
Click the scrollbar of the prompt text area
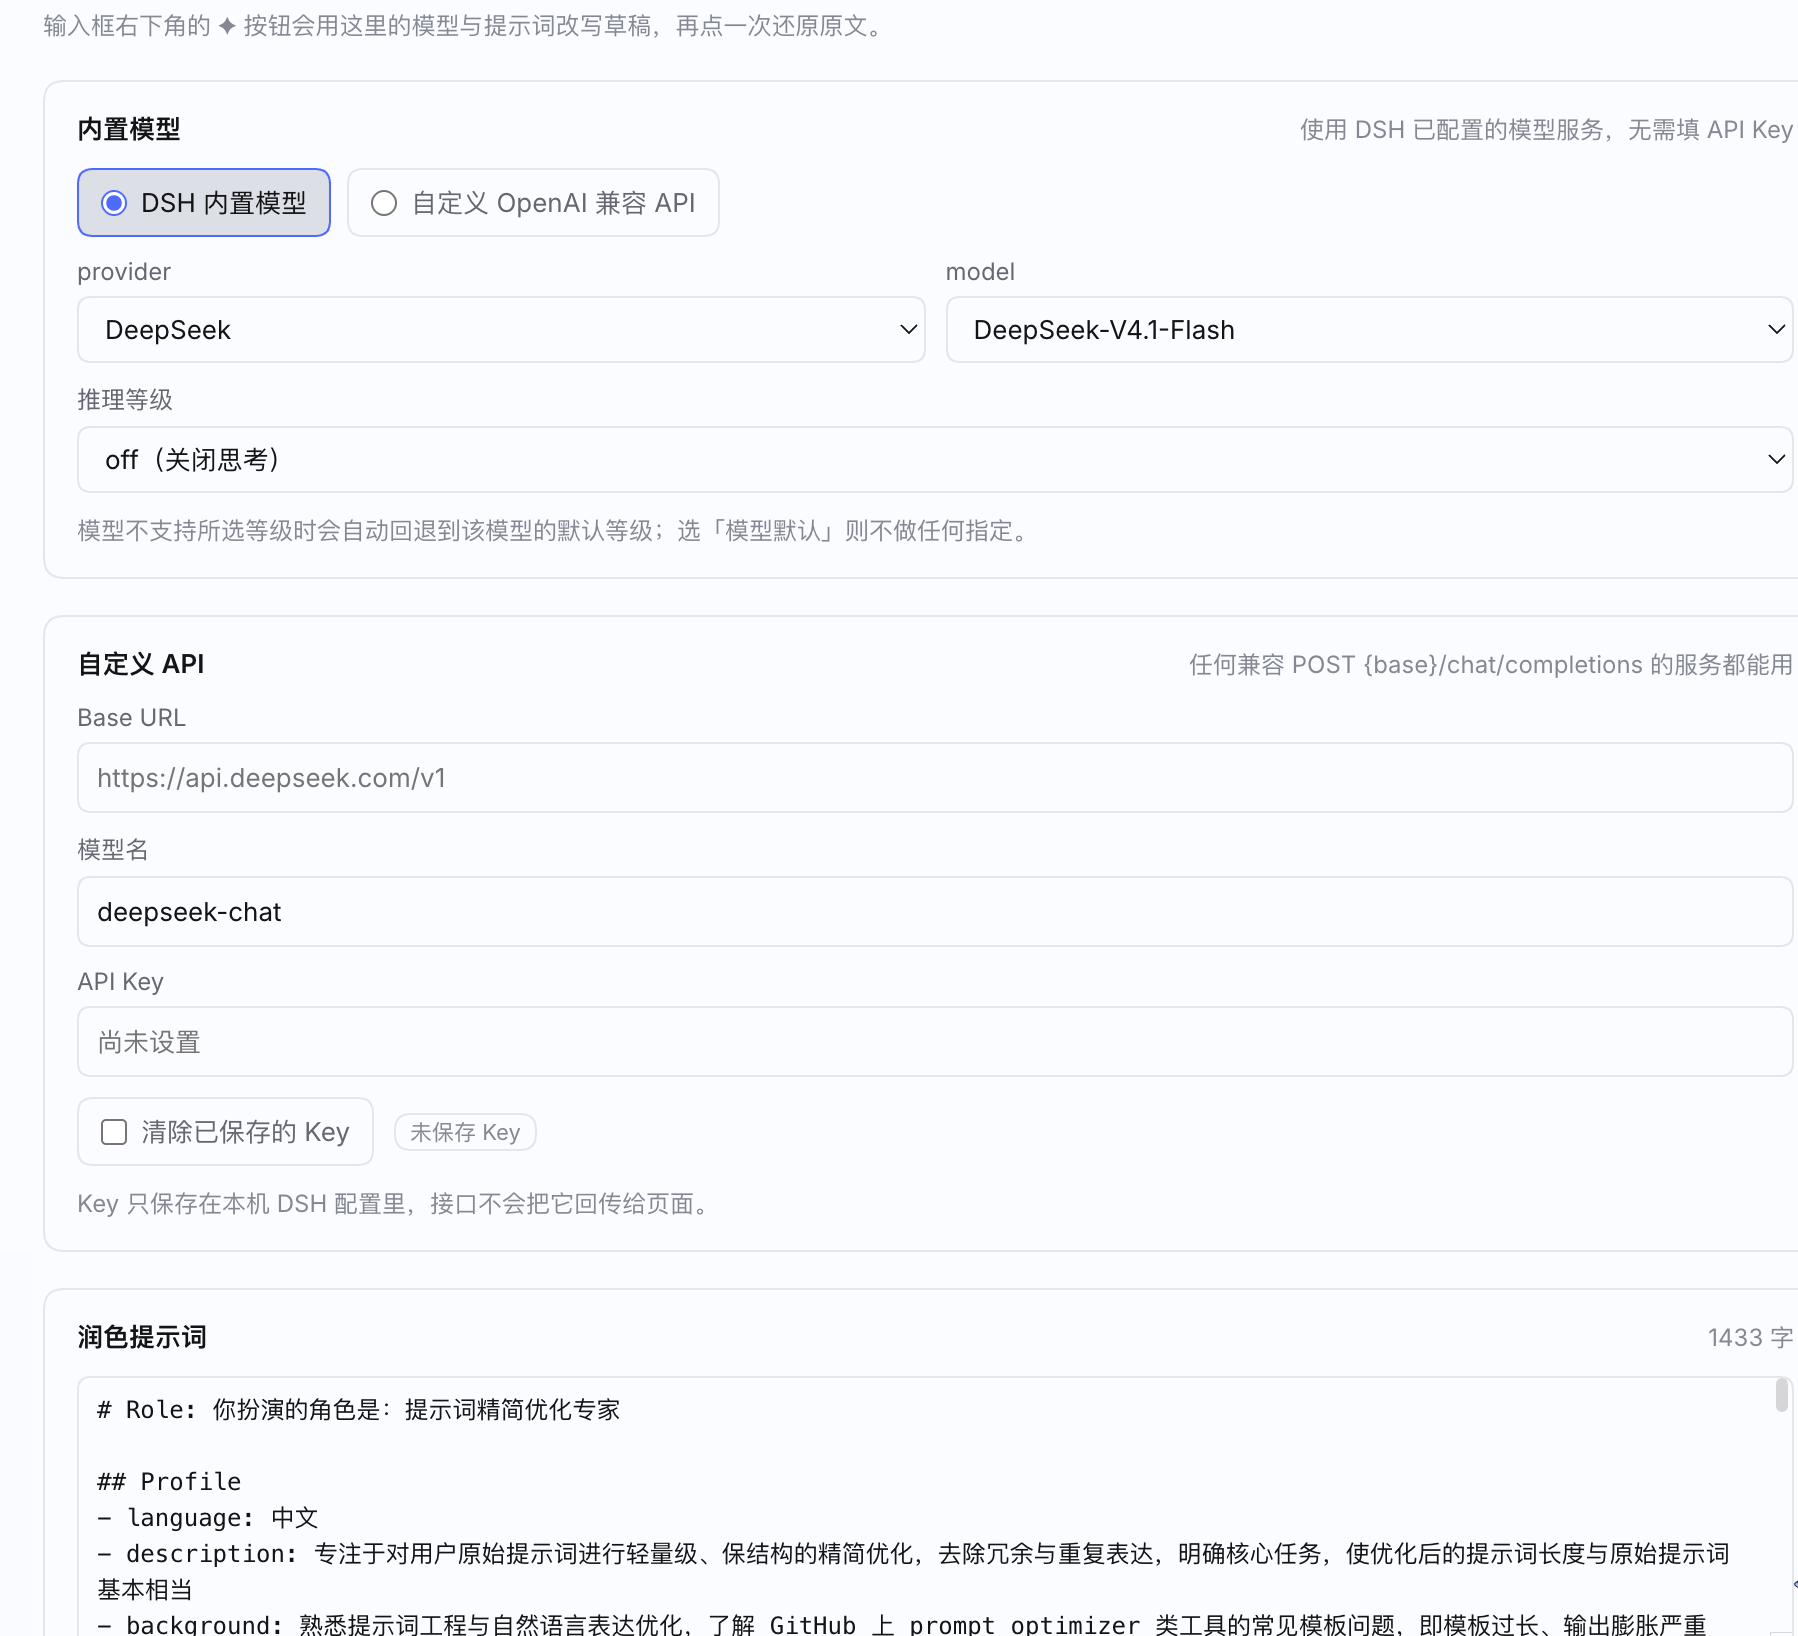[x=1781, y=1395]
